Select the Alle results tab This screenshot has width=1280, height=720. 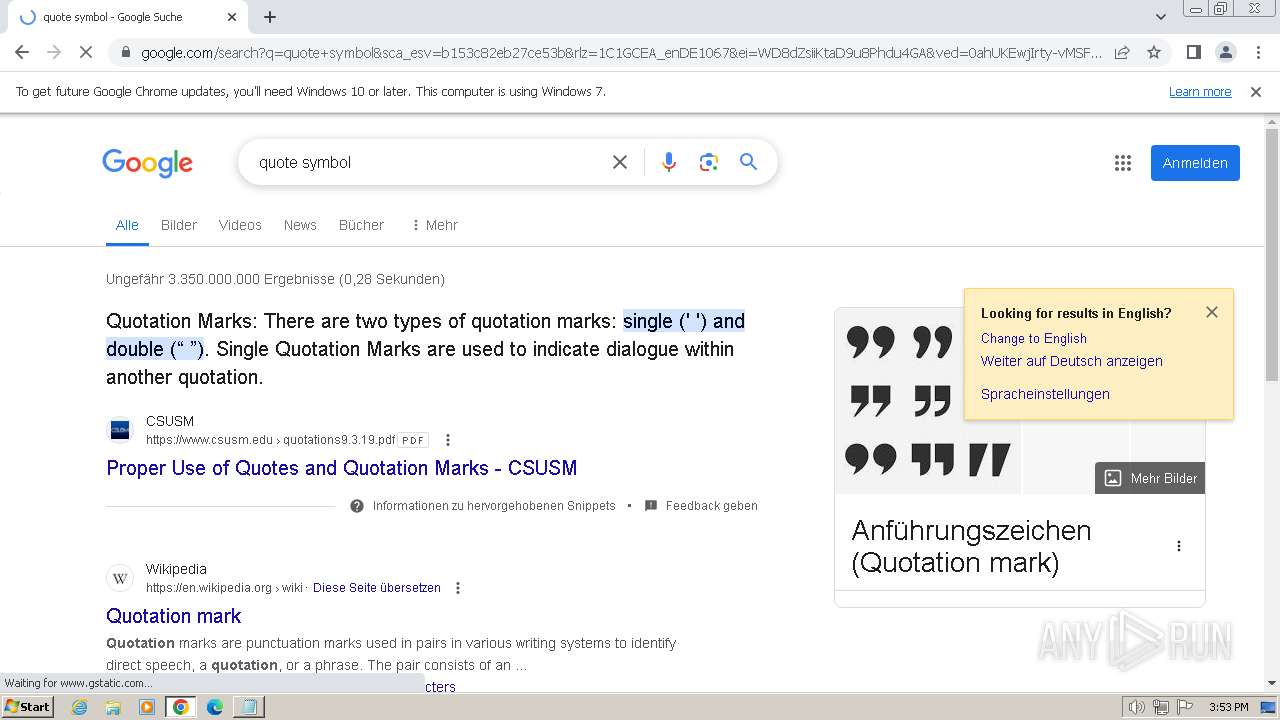tap(127, 225)
